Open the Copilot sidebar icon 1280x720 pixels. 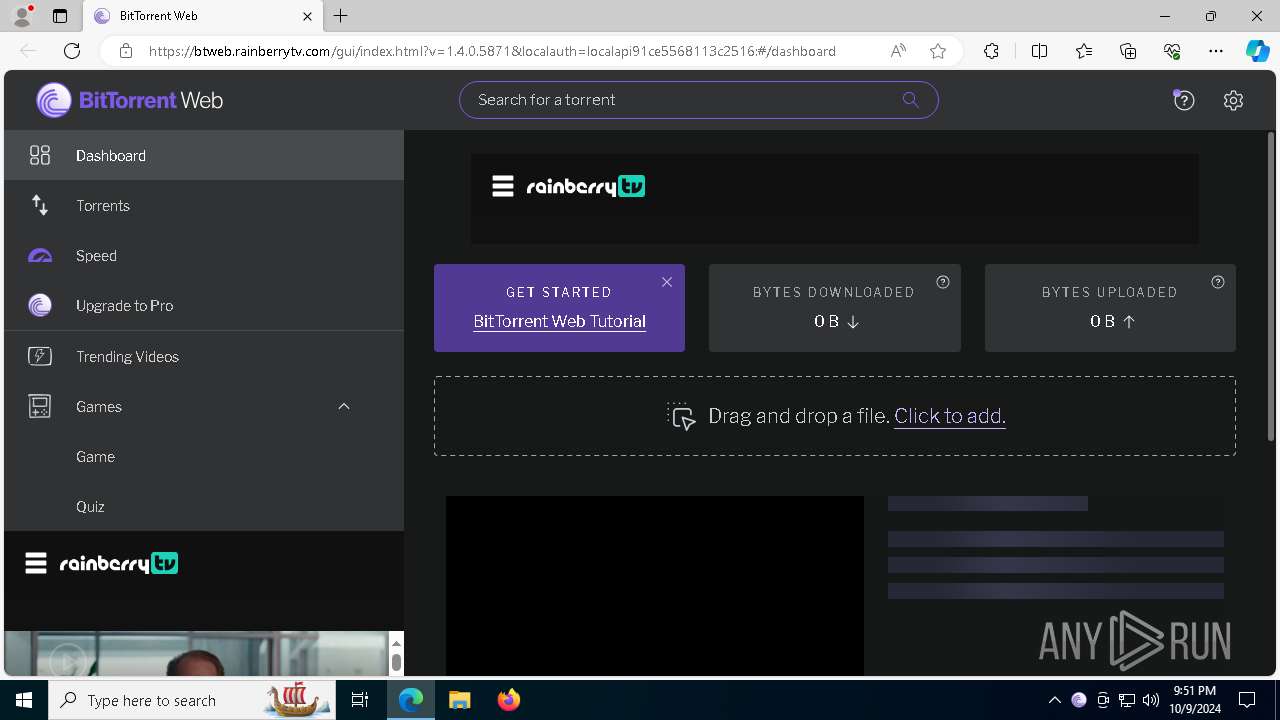[1257, 51]
